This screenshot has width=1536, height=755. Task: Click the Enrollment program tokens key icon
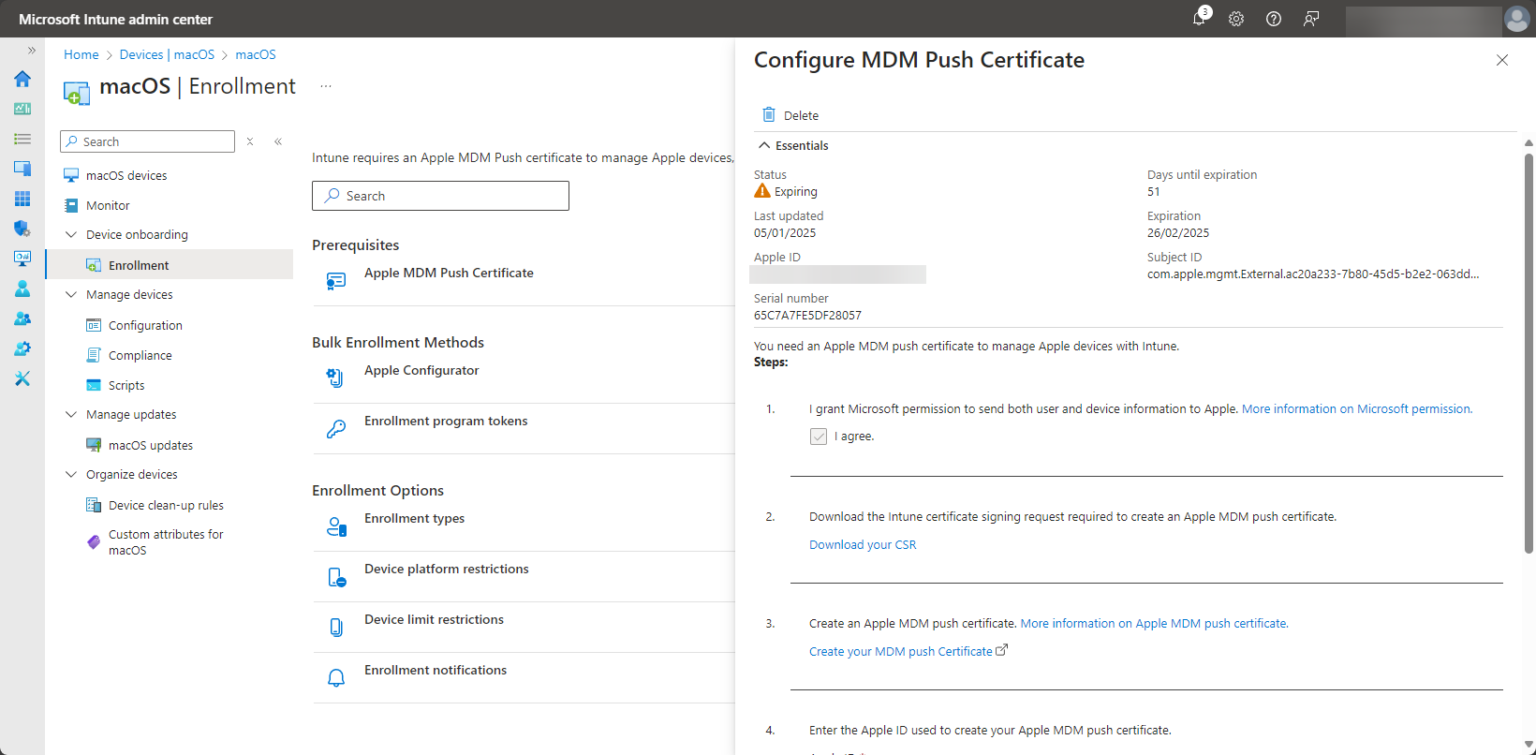336,429
